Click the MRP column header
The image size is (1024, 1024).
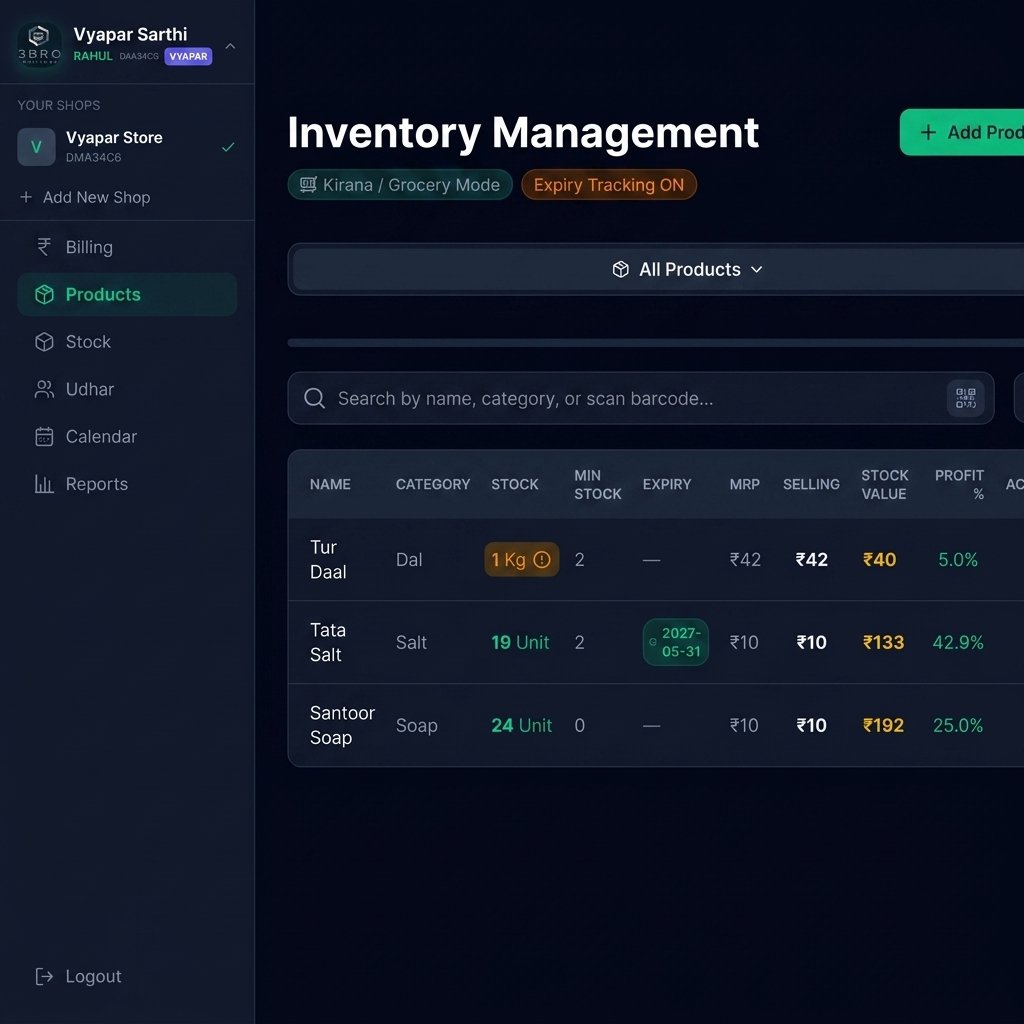click(x=744, y=485)
